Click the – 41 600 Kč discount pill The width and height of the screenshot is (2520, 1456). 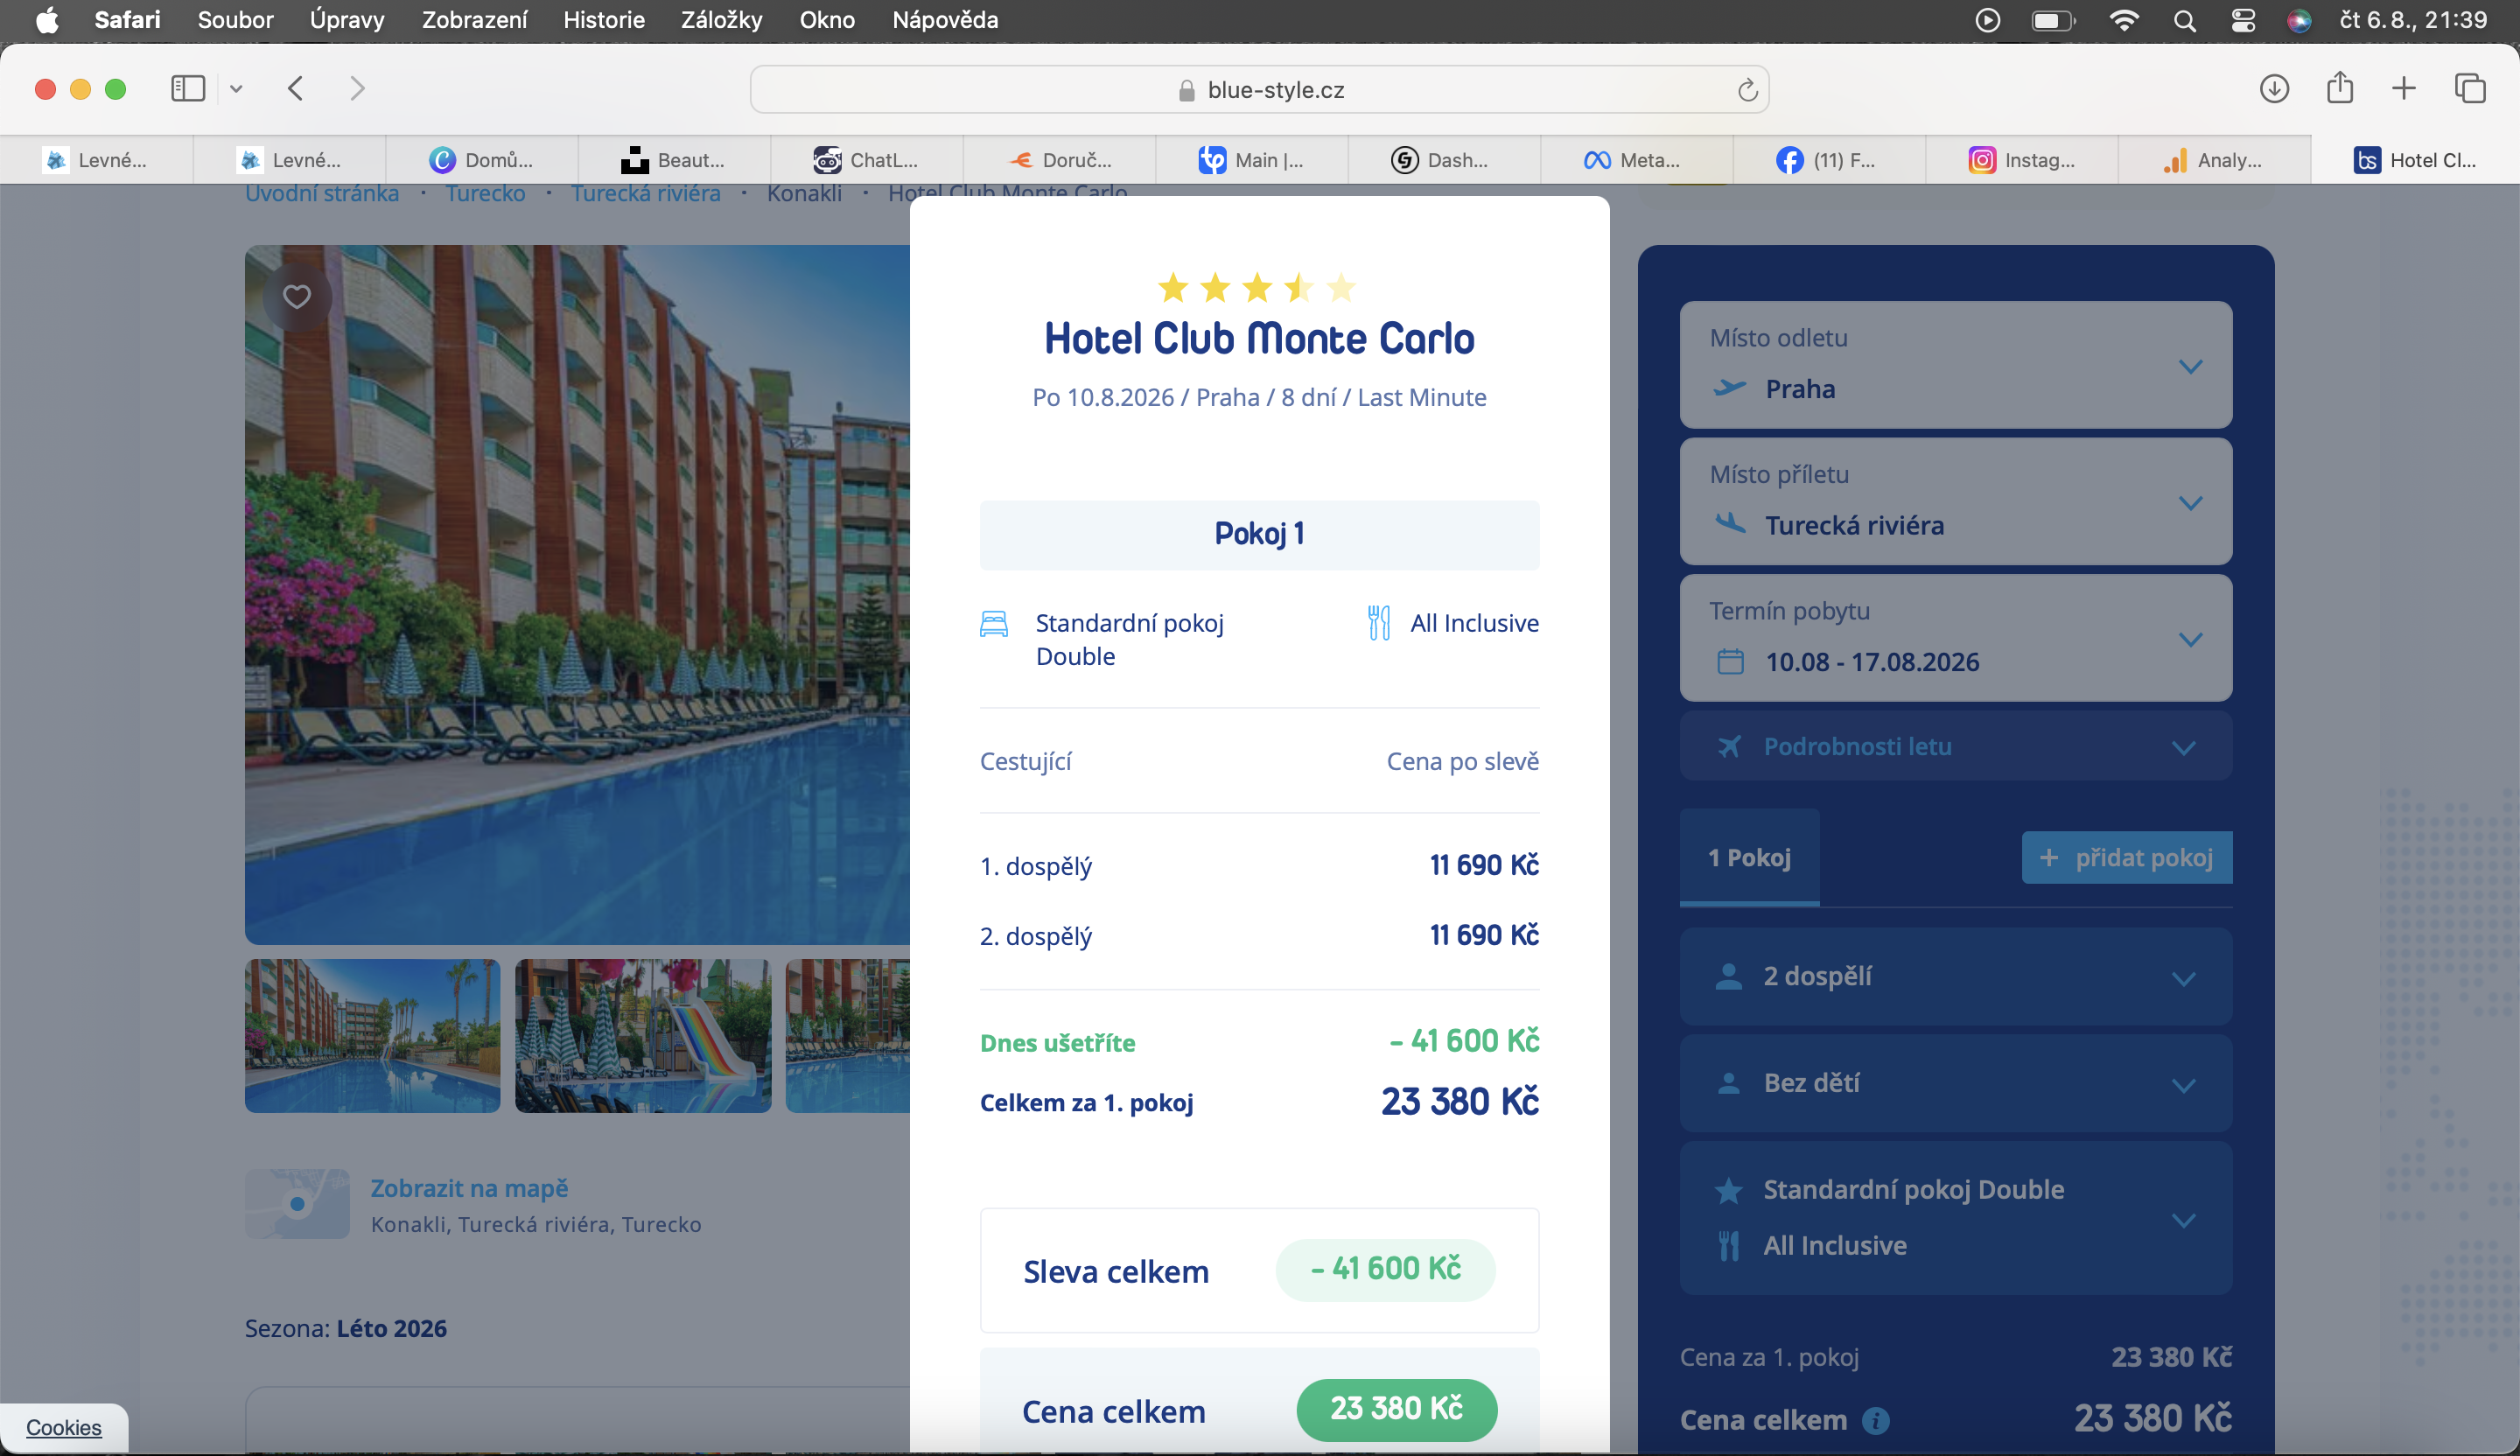click(x=1385, y=1270)
